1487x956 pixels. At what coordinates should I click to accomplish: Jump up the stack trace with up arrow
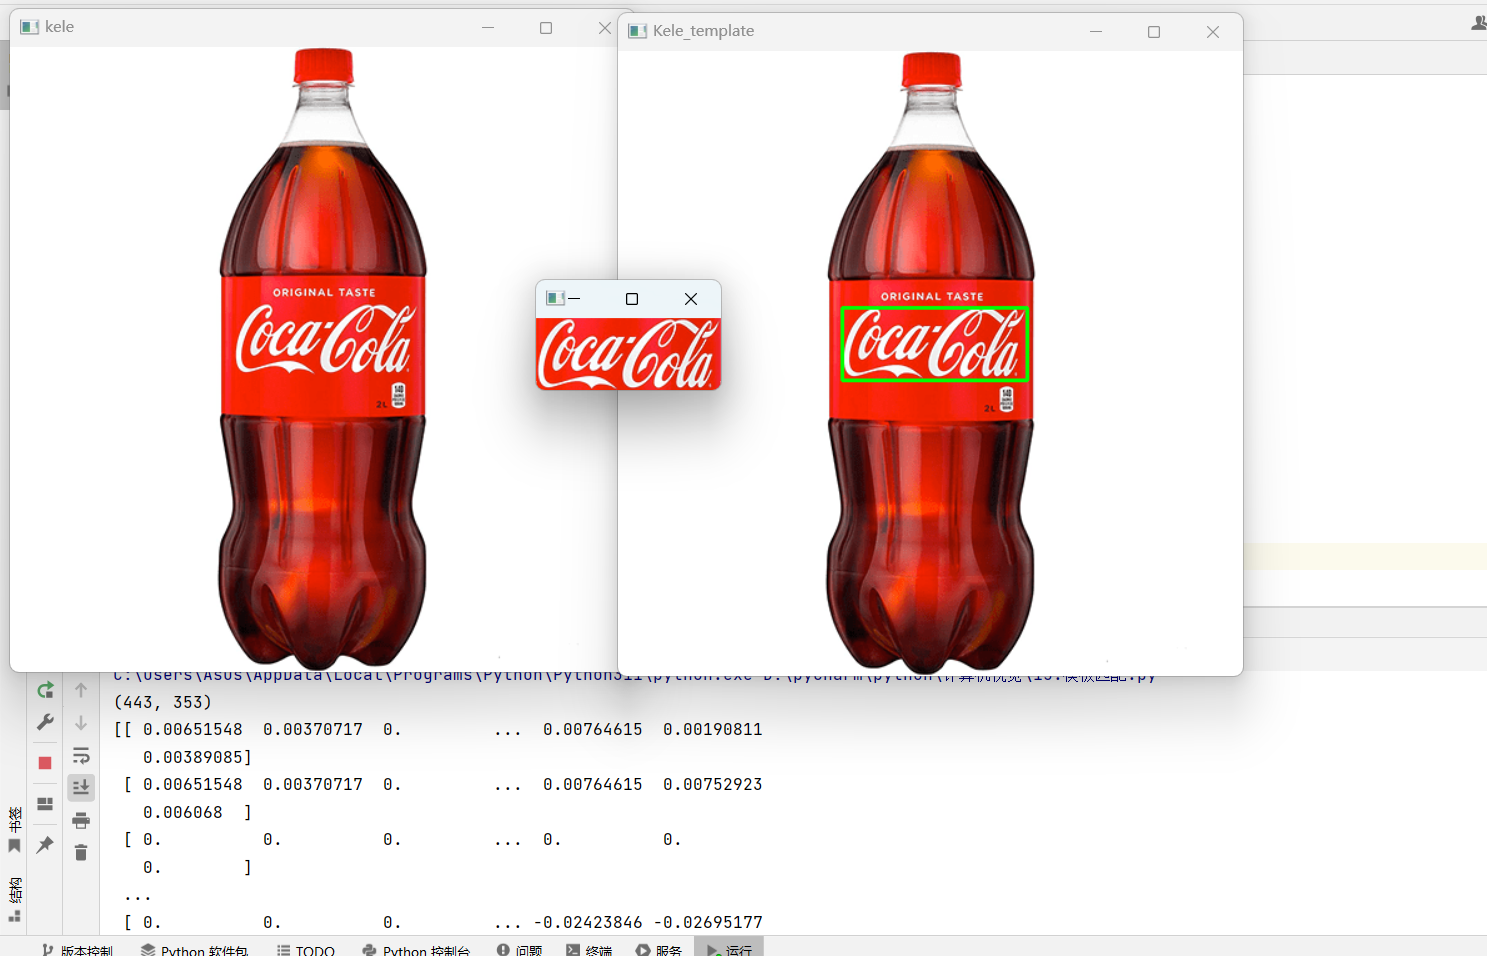pos(81,690)
